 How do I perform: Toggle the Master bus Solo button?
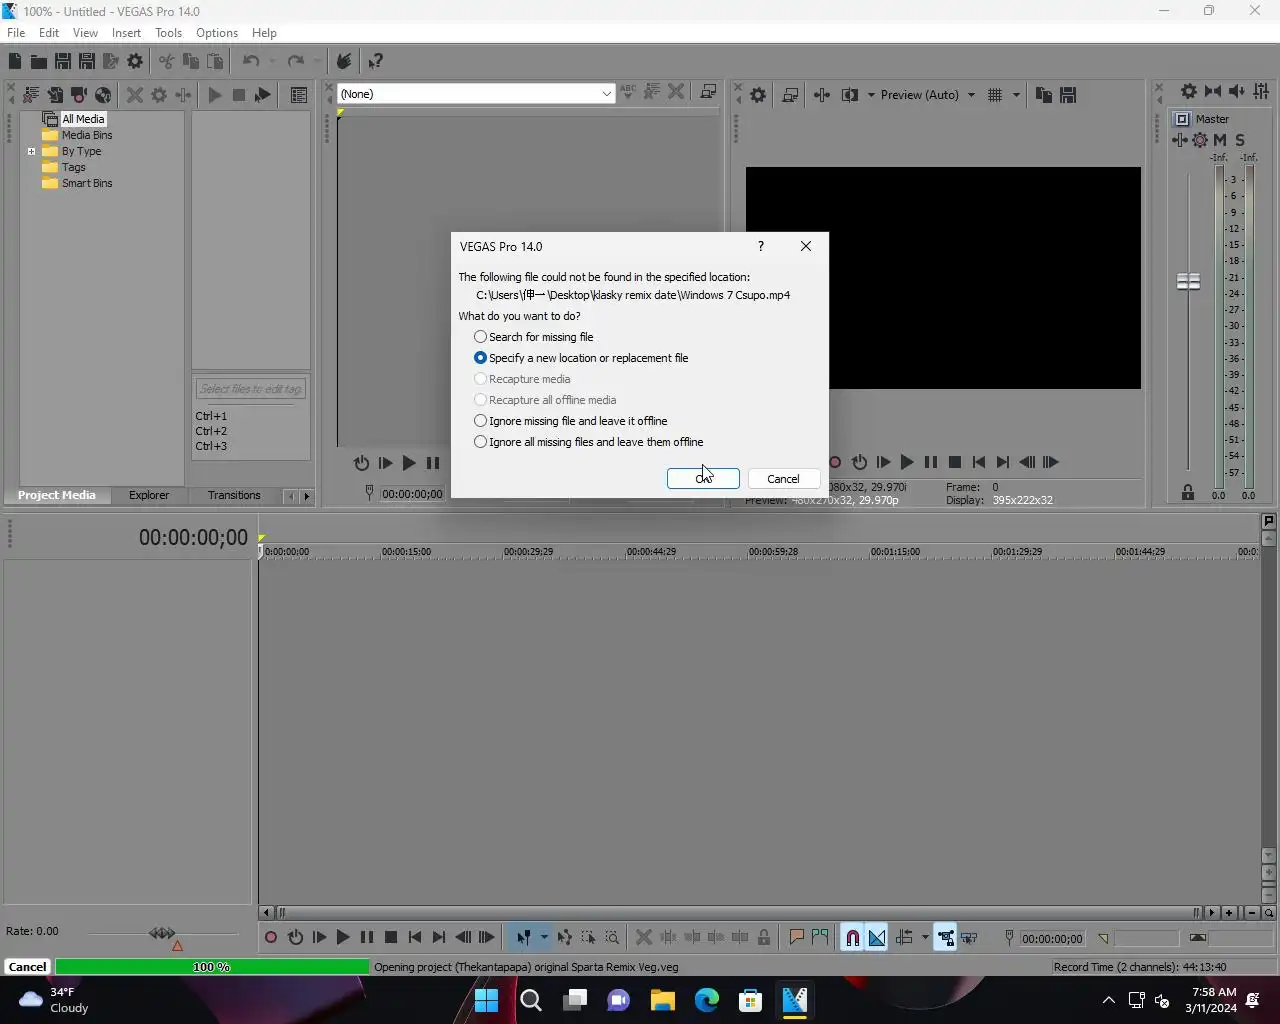(1240, 140)
